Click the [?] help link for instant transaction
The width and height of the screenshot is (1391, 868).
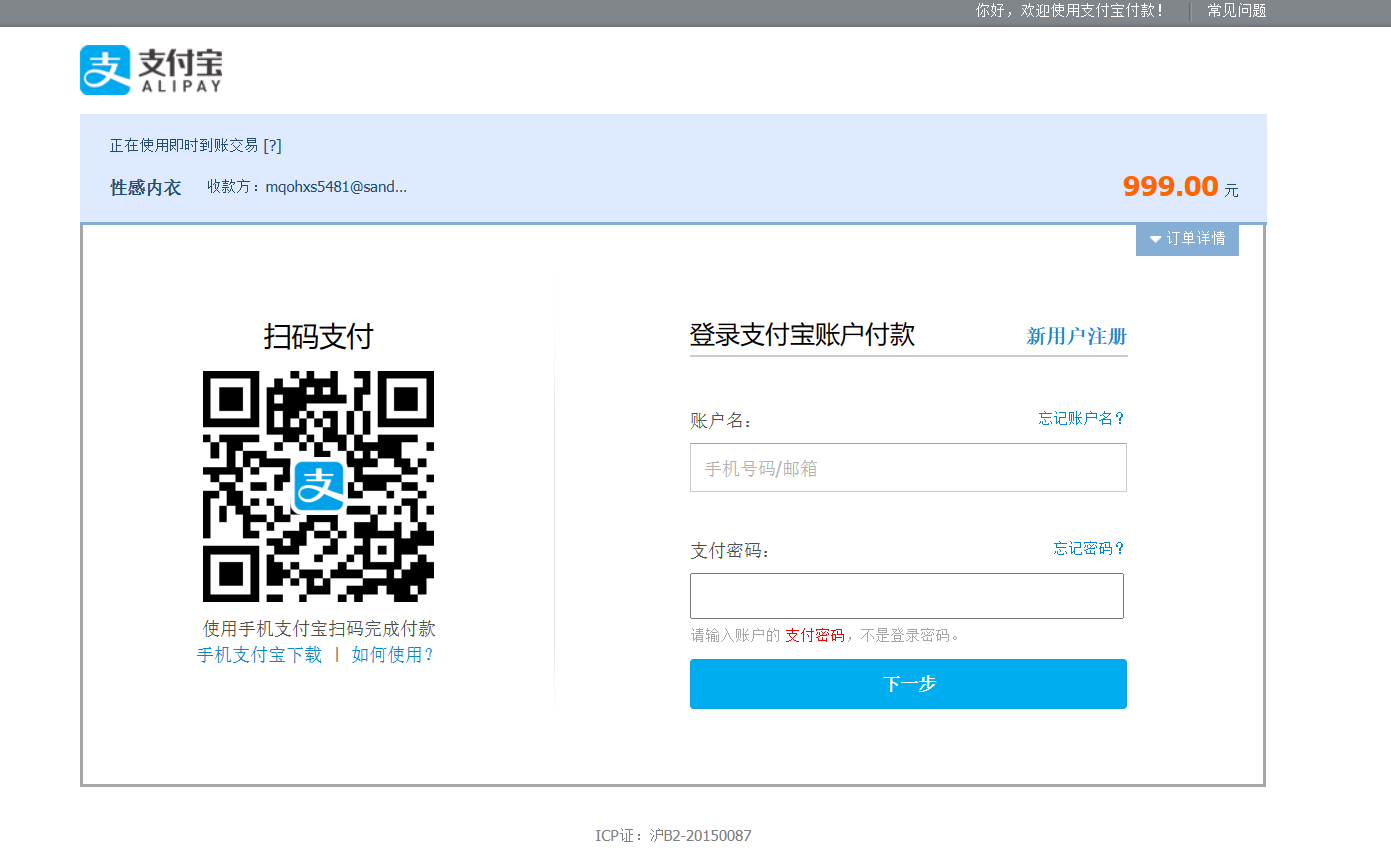coord(272,146)
